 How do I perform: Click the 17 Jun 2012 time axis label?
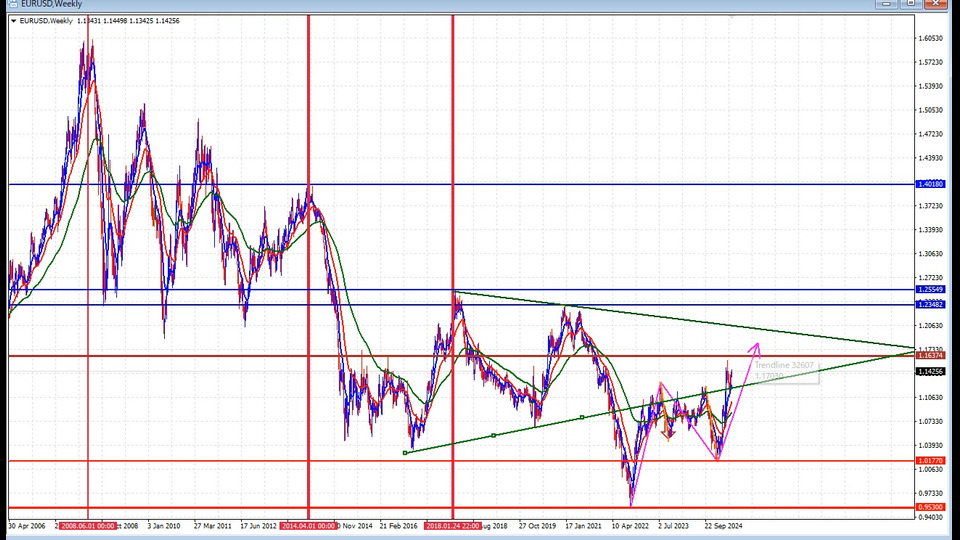258,526
